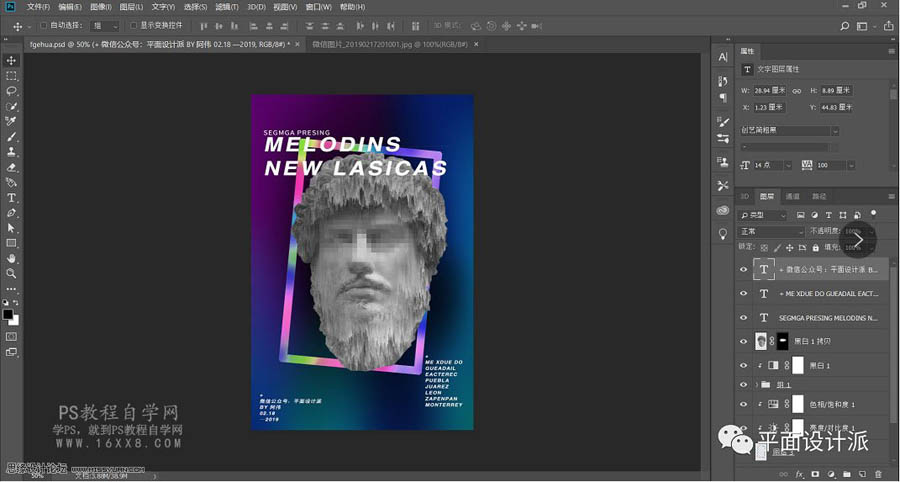Open the 滤镜(T) menu
This screenshot has height=482, width=900.
pyautogui.click(x=227, y=7)
